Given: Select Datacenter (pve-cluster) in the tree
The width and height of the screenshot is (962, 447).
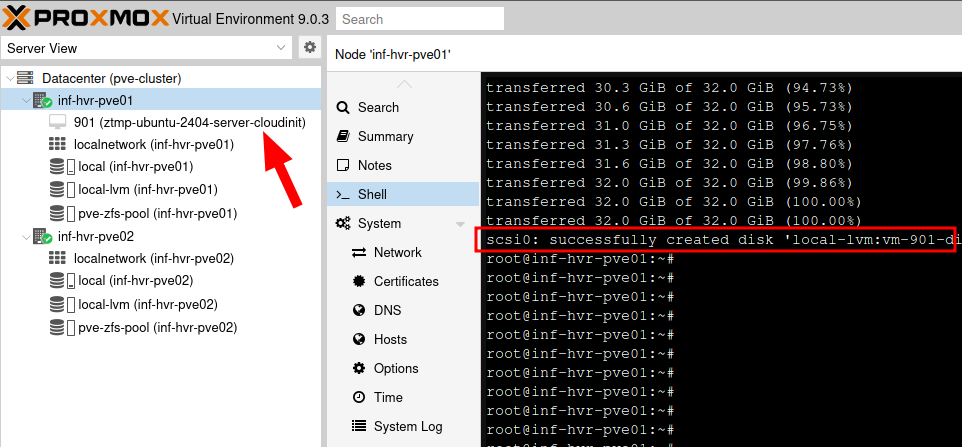Looking at the screenshot, I should pyautogui.click(x=112, y=78).
